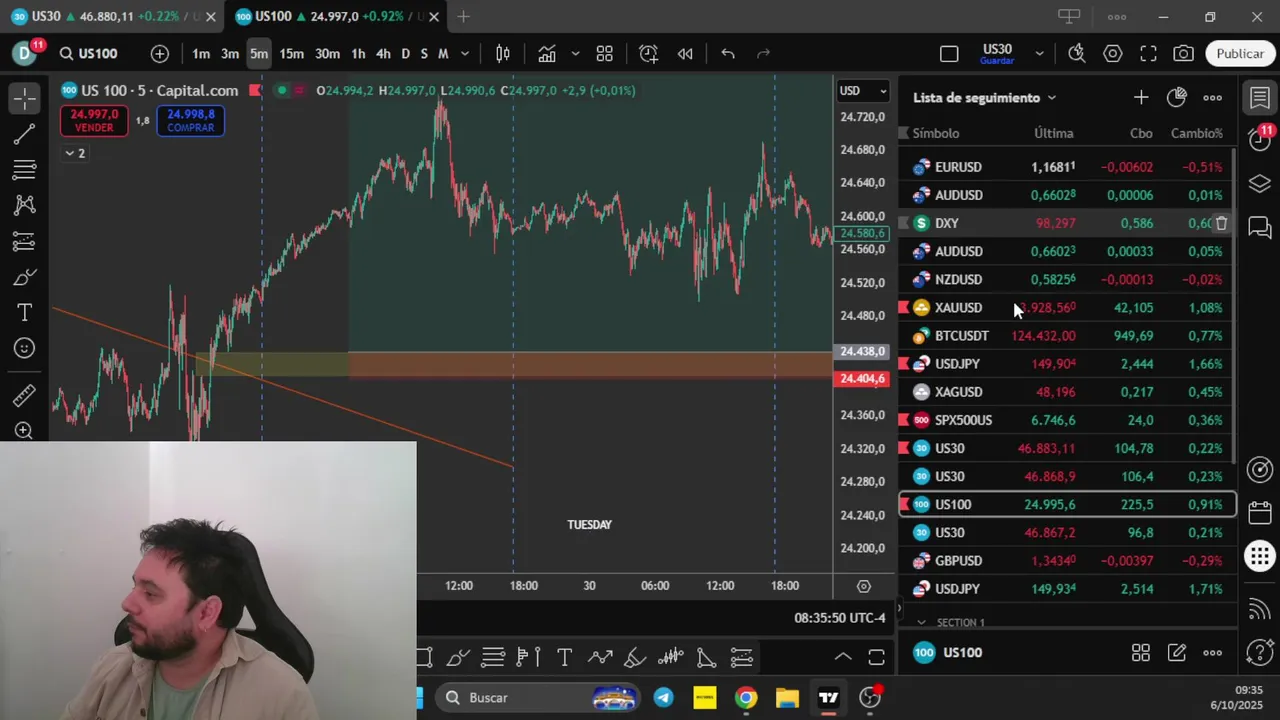
Task: Delete DXY from the watchlist
Action: coord(1221,223)
